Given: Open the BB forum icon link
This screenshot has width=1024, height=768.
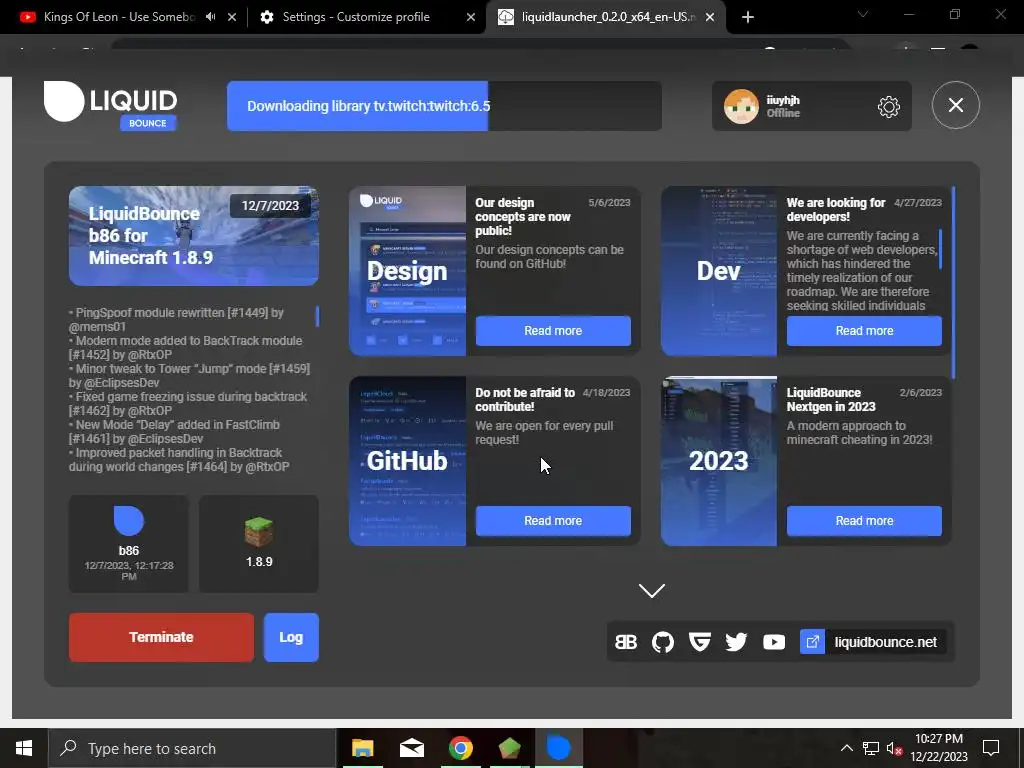Looking at the screenshot, I should (626, 642).
